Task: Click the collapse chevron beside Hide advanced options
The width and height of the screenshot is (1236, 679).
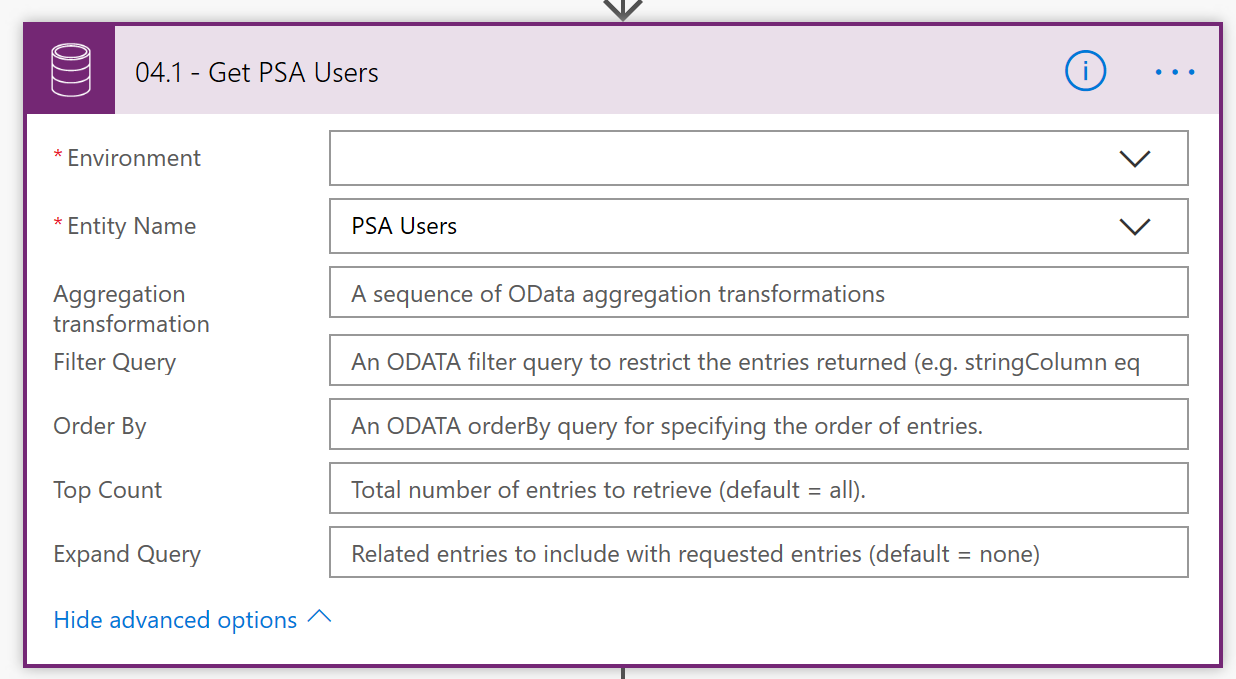Action: (x=319, y=618)
